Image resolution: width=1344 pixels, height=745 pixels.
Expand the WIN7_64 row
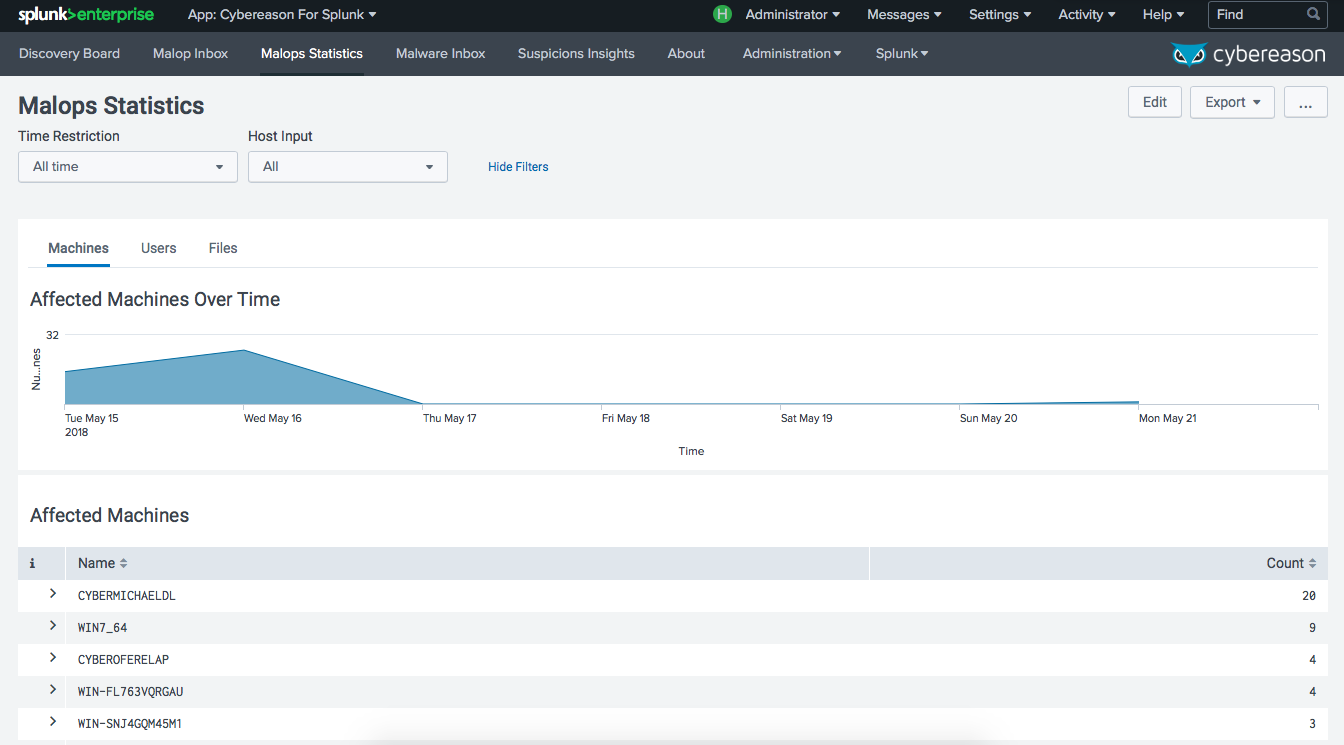pyautogui.click(x=53, y=626)
